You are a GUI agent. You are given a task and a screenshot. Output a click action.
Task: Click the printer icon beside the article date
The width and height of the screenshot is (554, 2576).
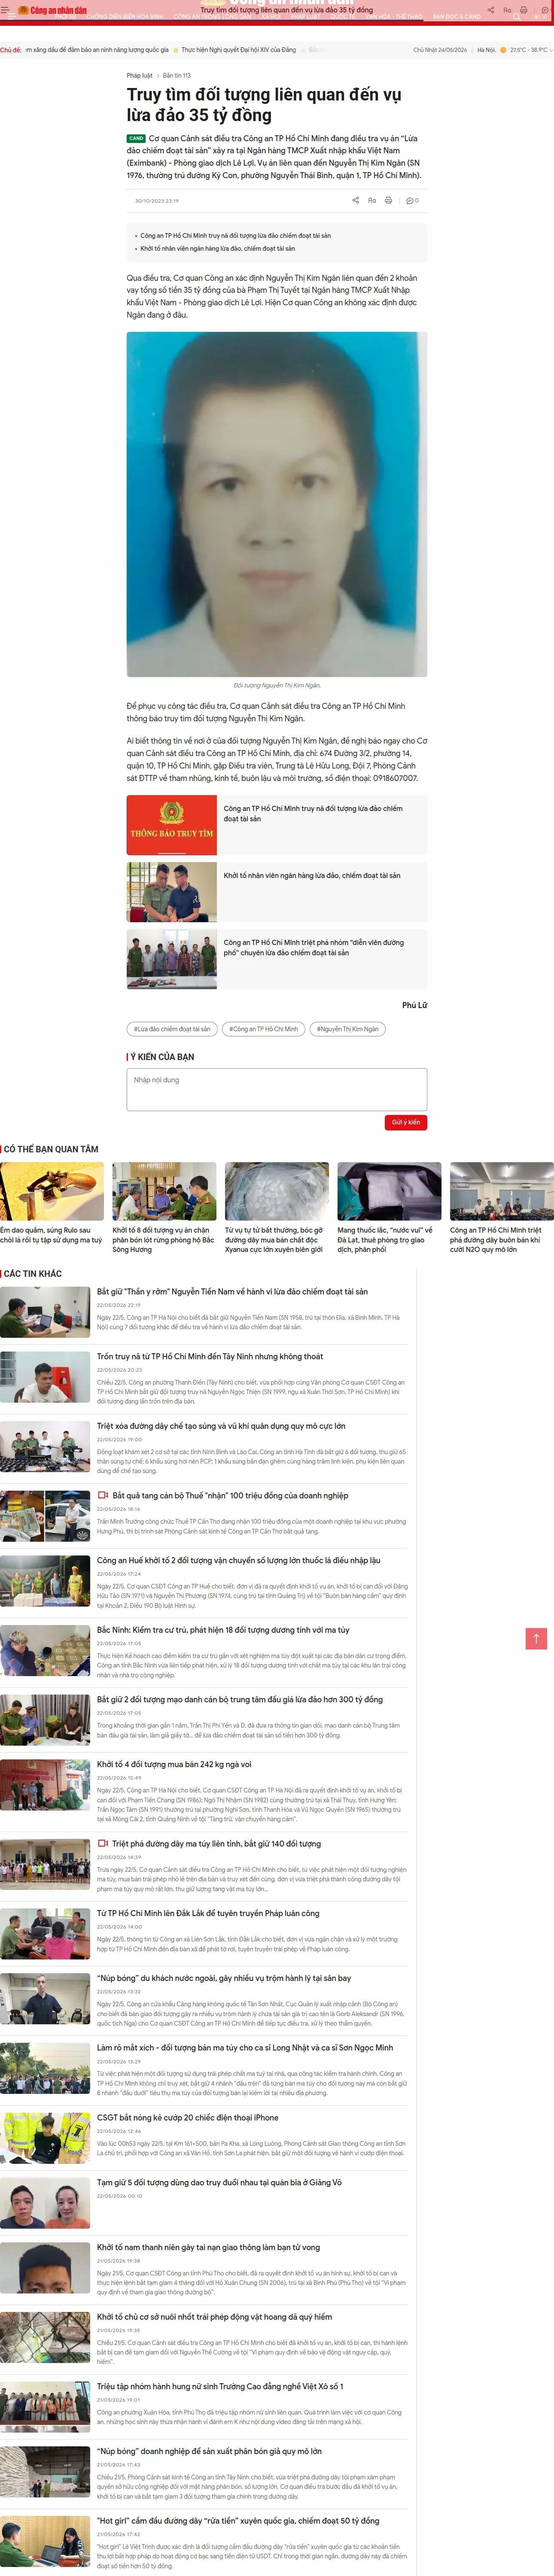point(388,200)
